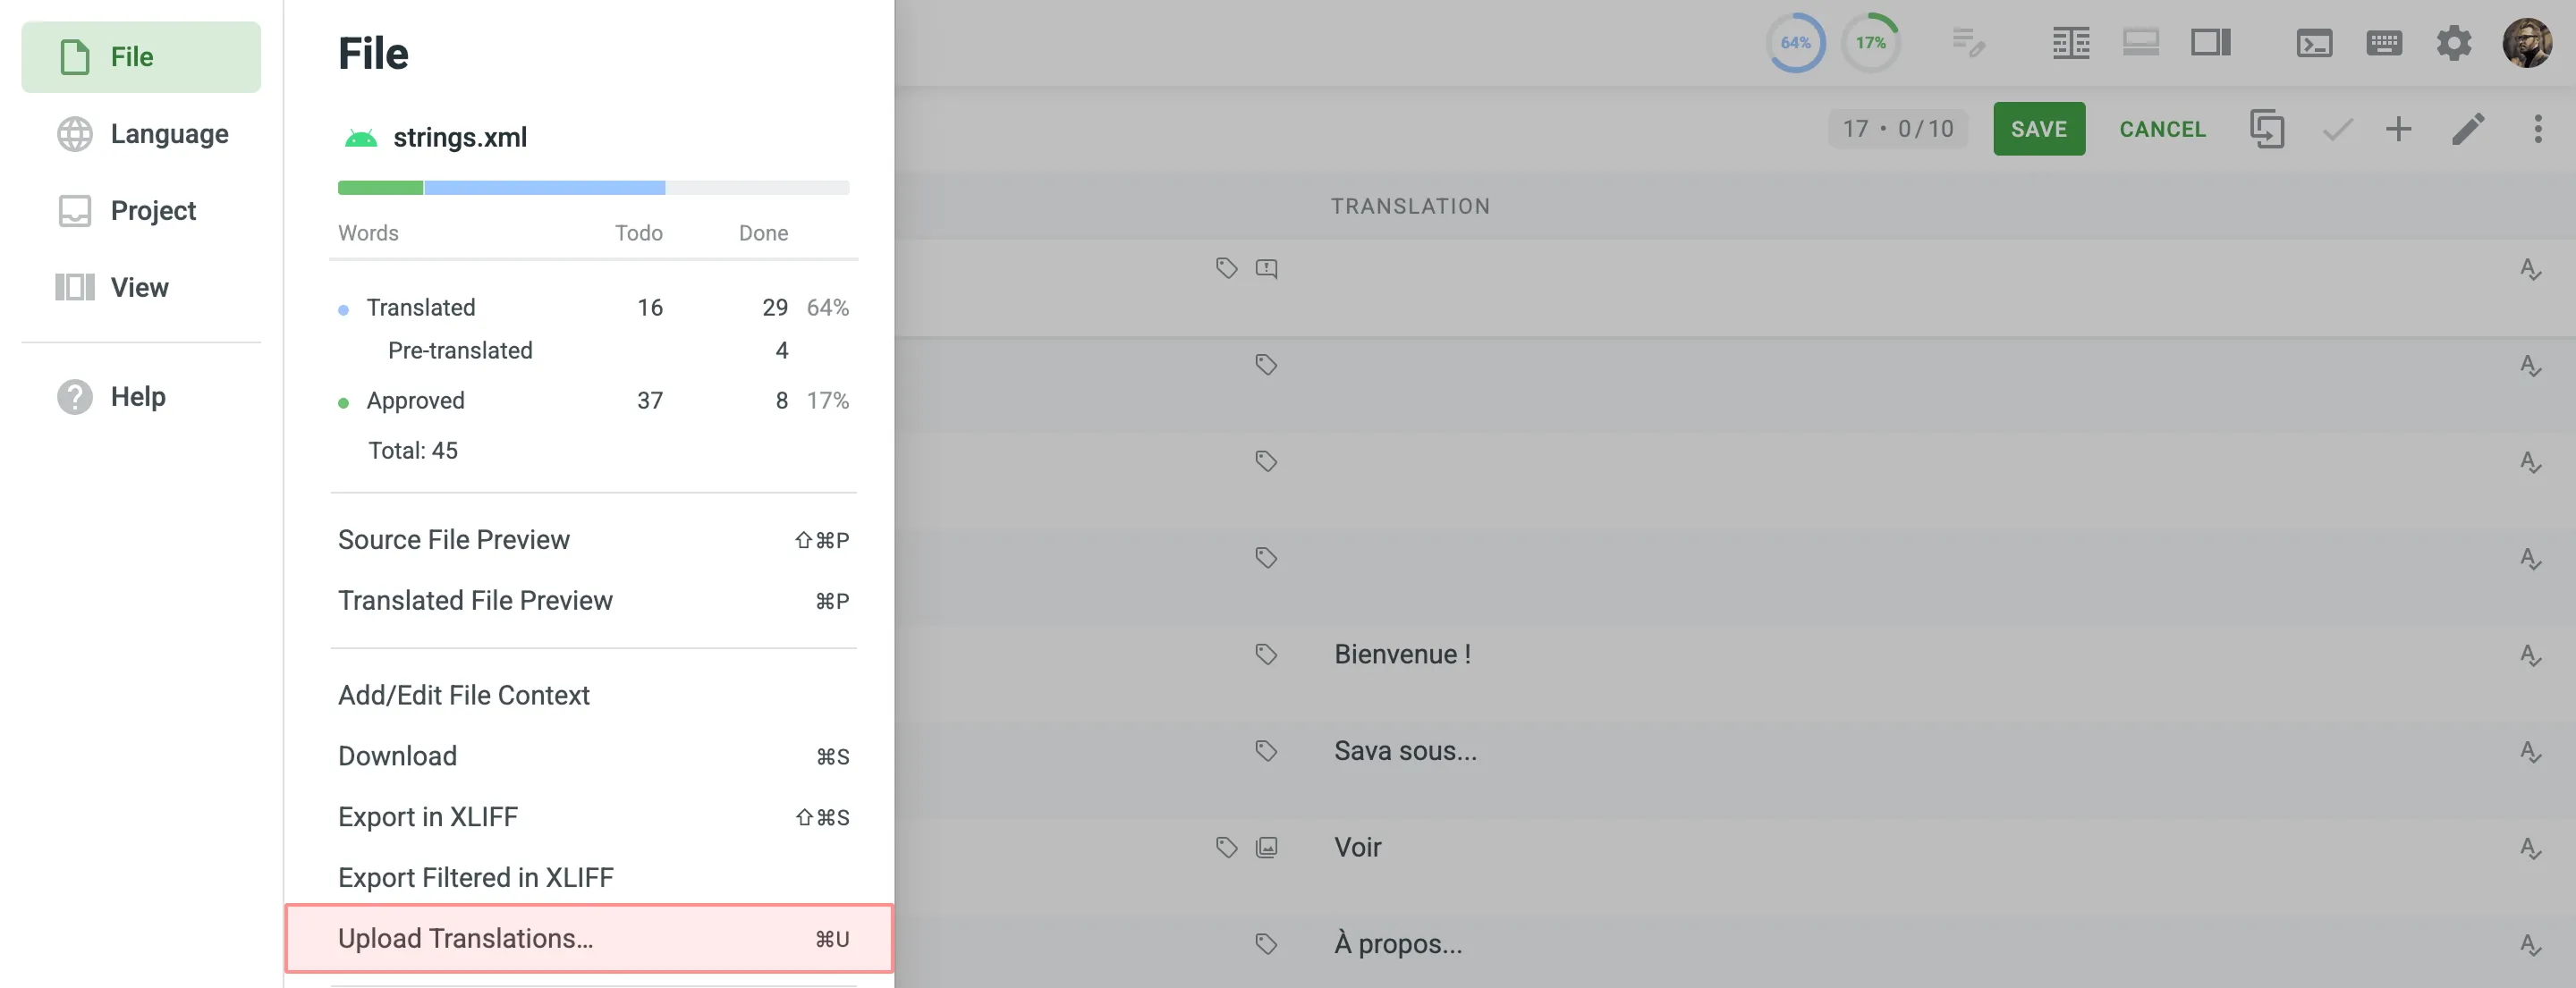Open the three-dot overflow menu icon

click(x=2537, y=128)
